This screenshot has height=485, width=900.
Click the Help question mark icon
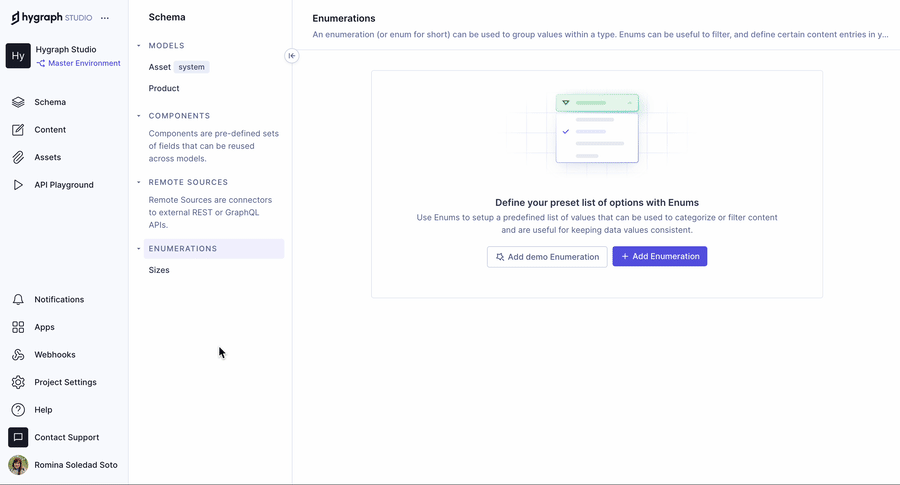pos(18,410)
